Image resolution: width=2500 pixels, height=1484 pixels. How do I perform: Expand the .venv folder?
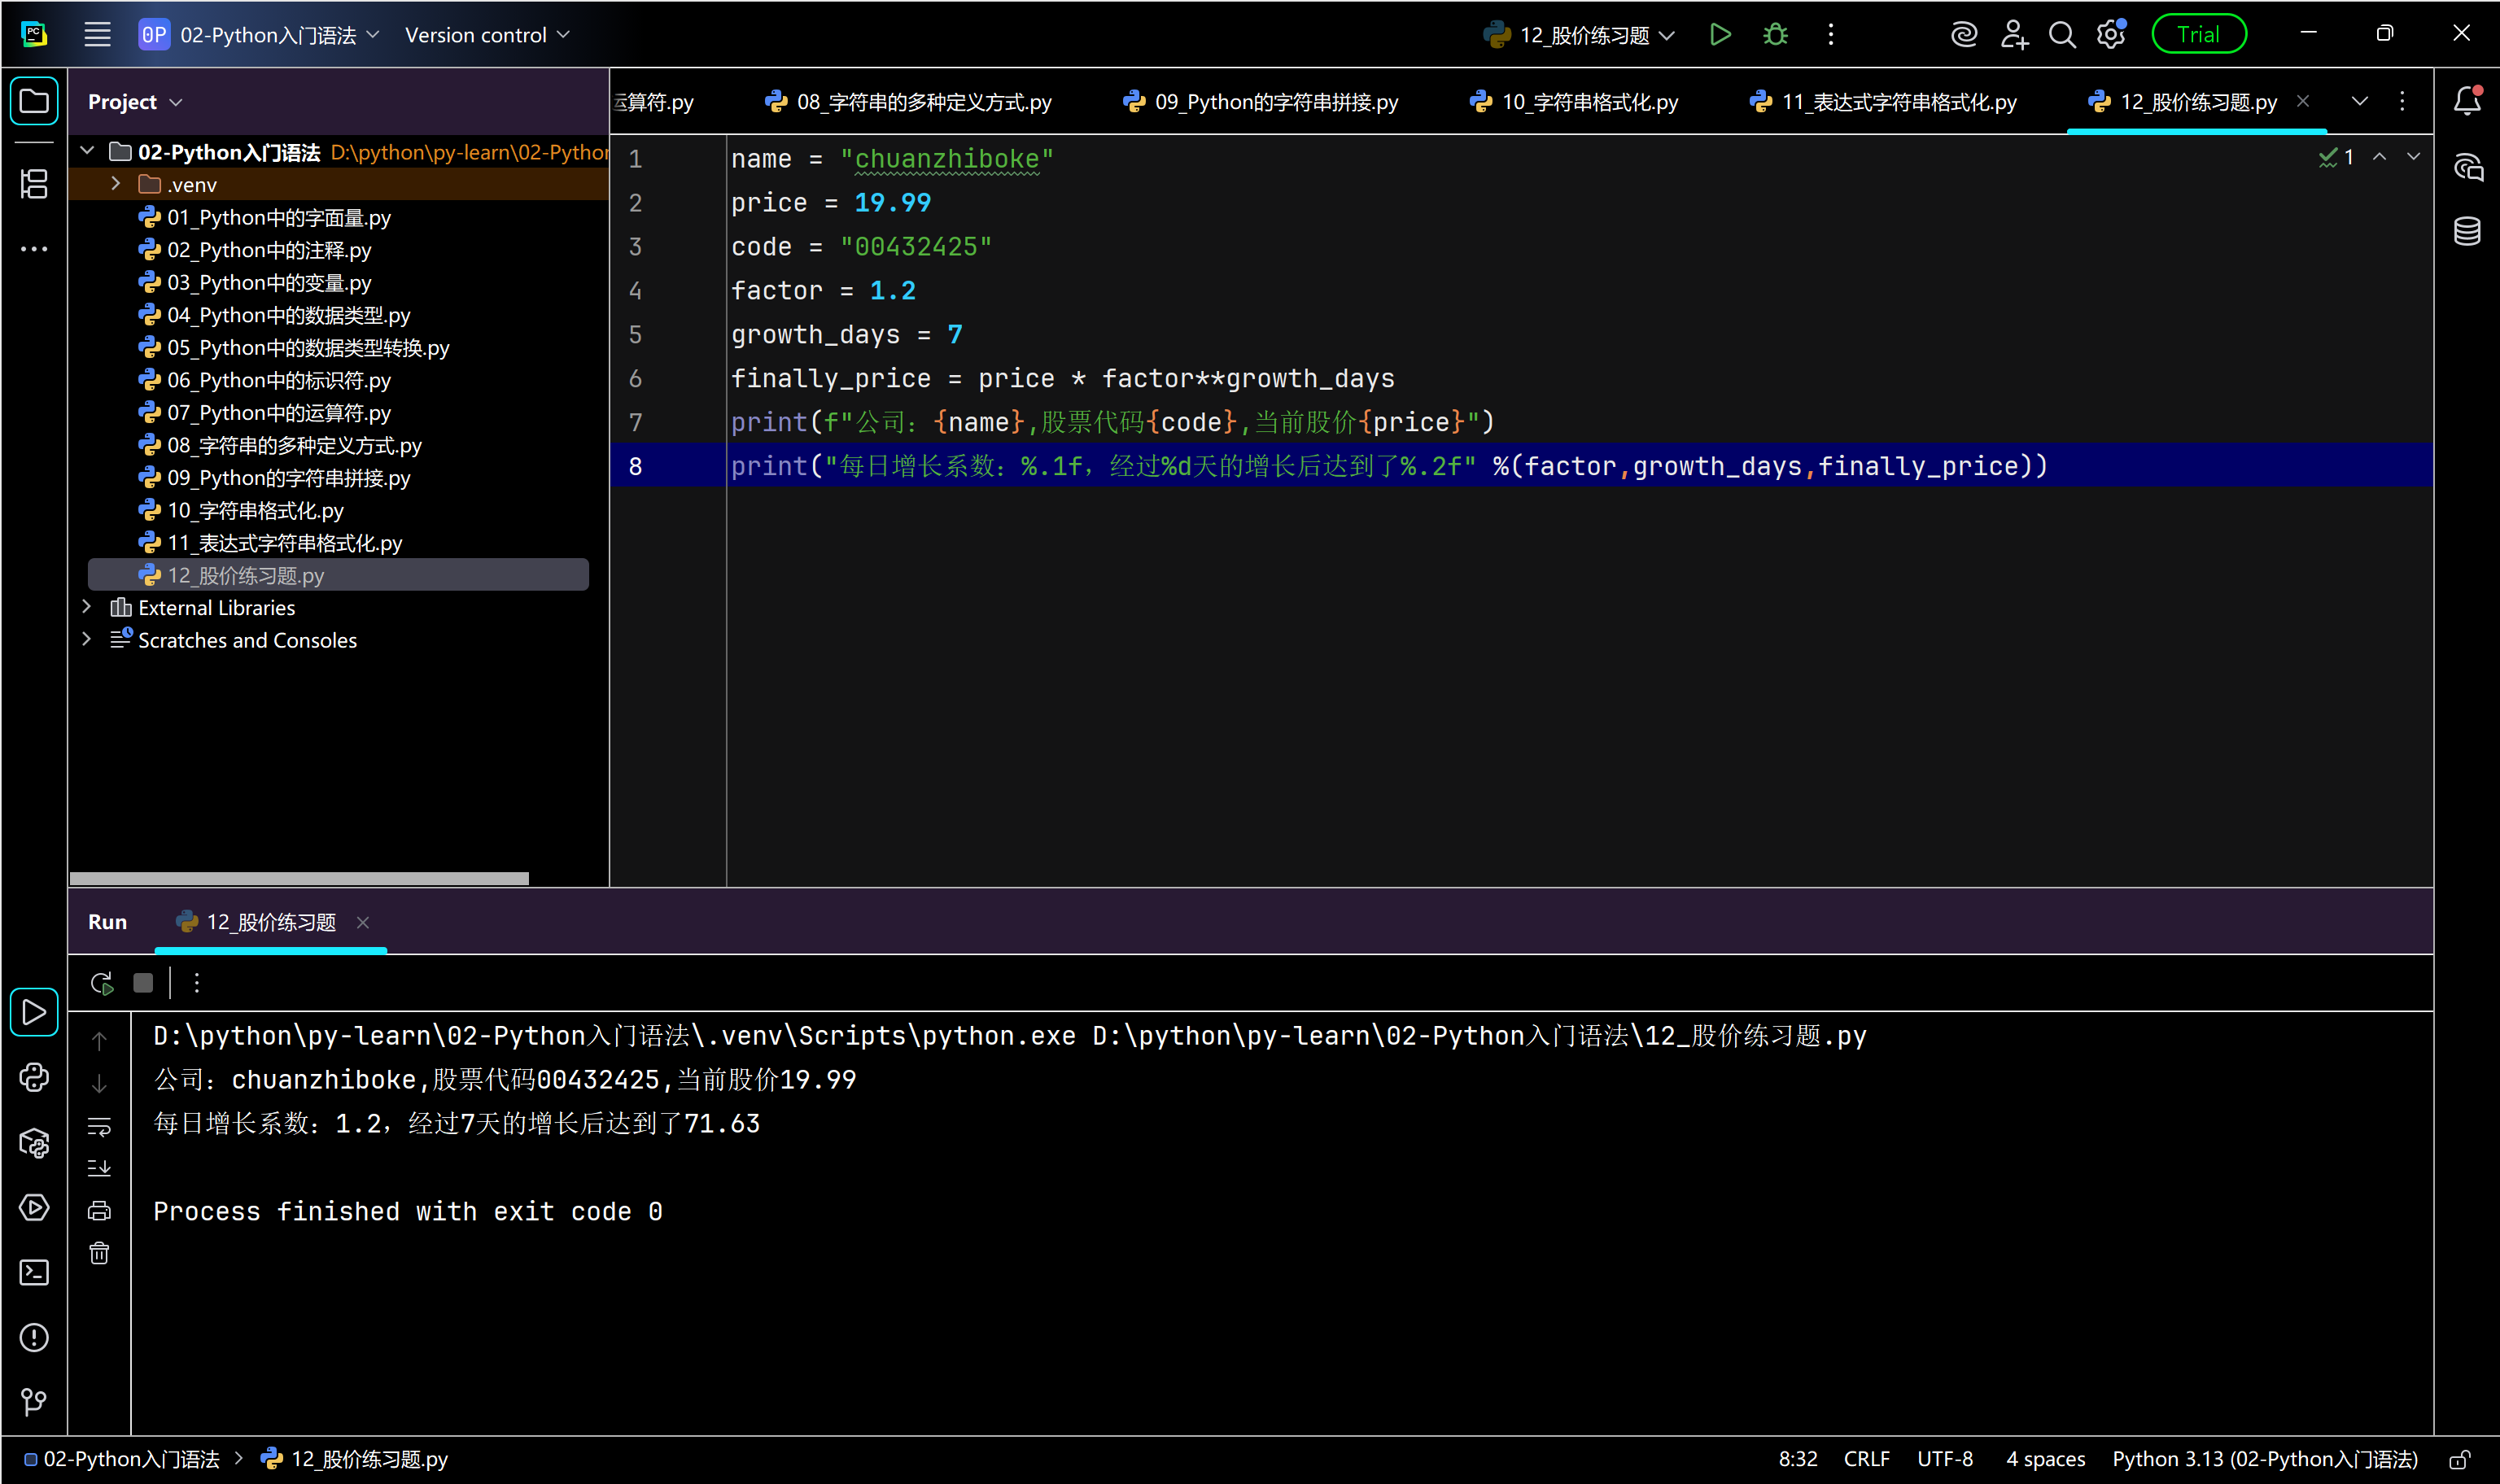click(x=116, y=184)
